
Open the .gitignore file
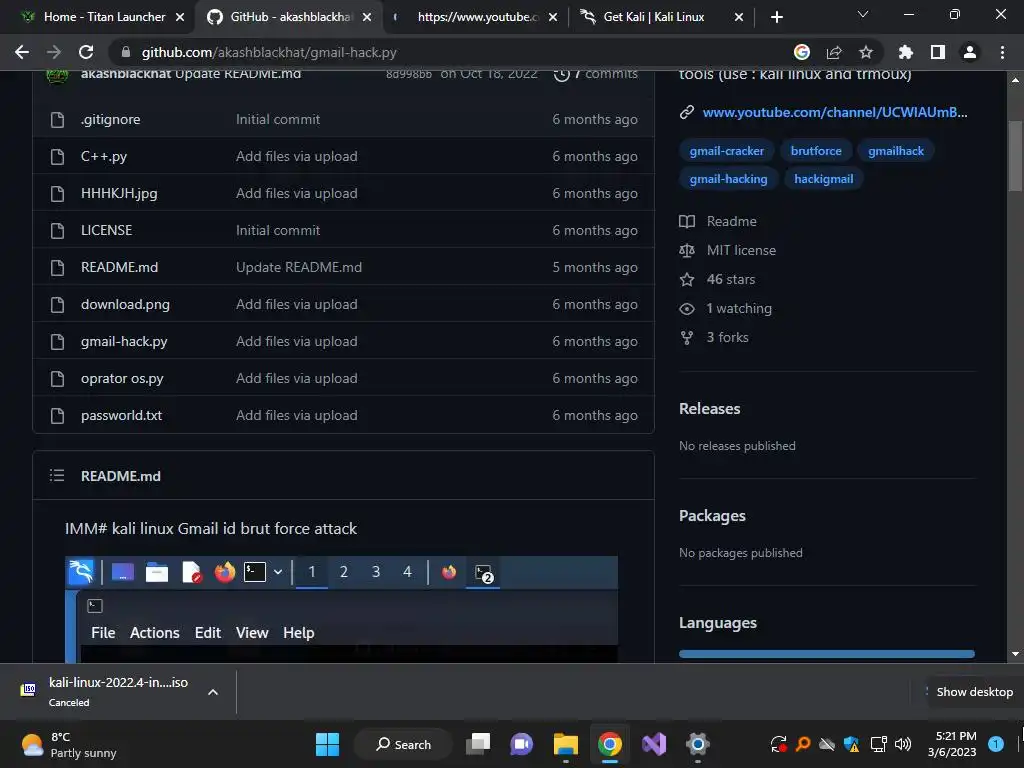coord(110,120)
